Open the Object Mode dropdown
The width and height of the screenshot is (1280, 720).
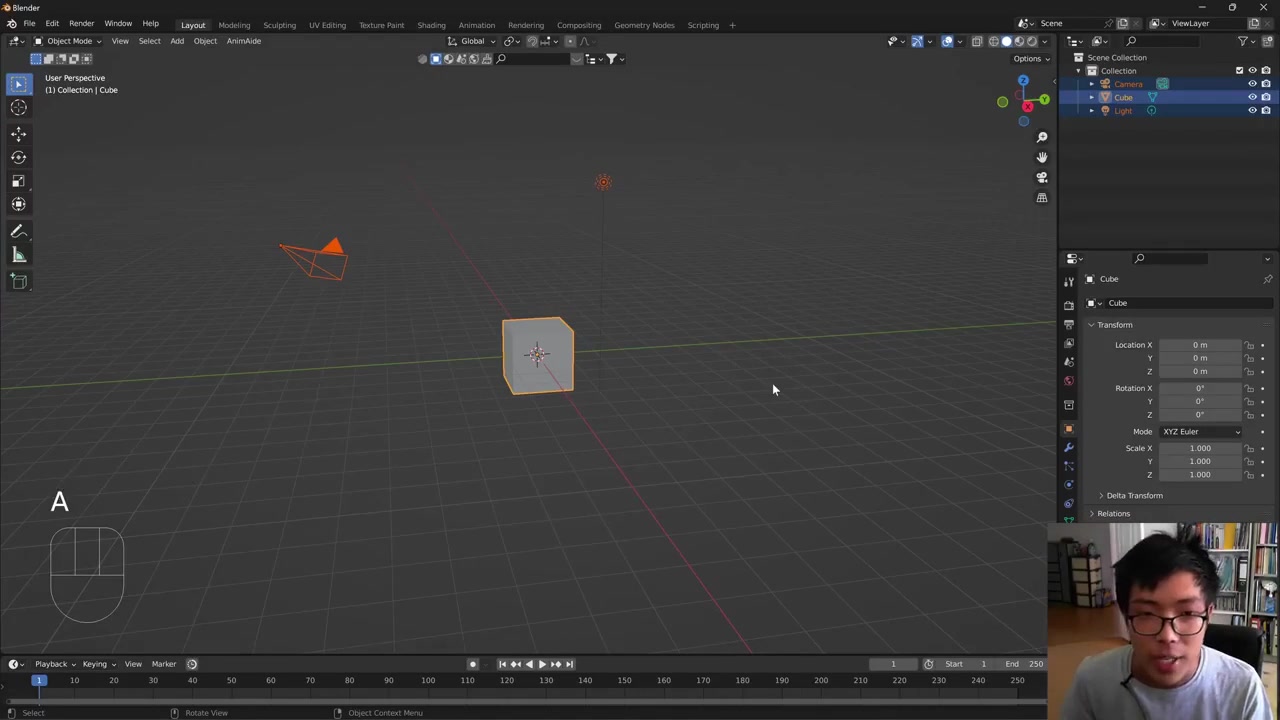click(x=68, y=41)
